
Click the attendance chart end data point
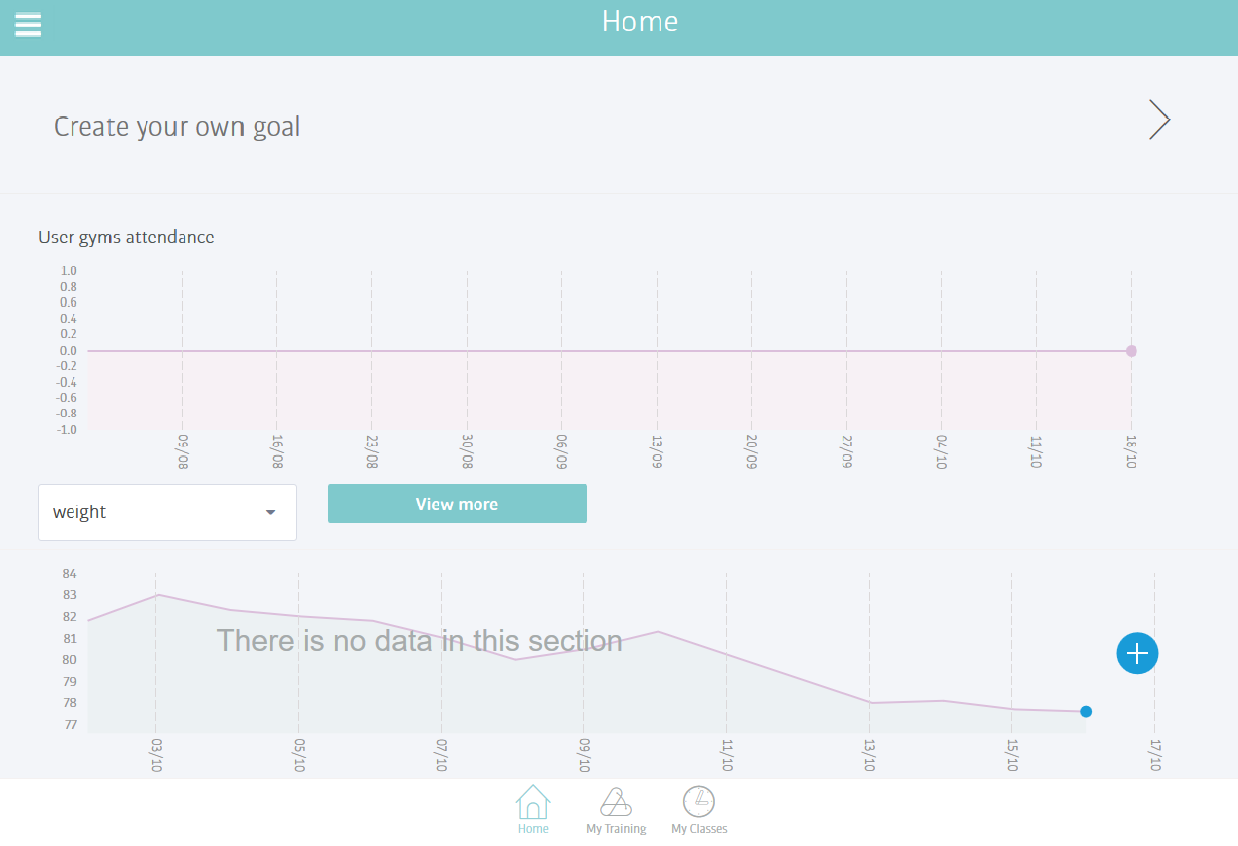tap(1131, 351)
